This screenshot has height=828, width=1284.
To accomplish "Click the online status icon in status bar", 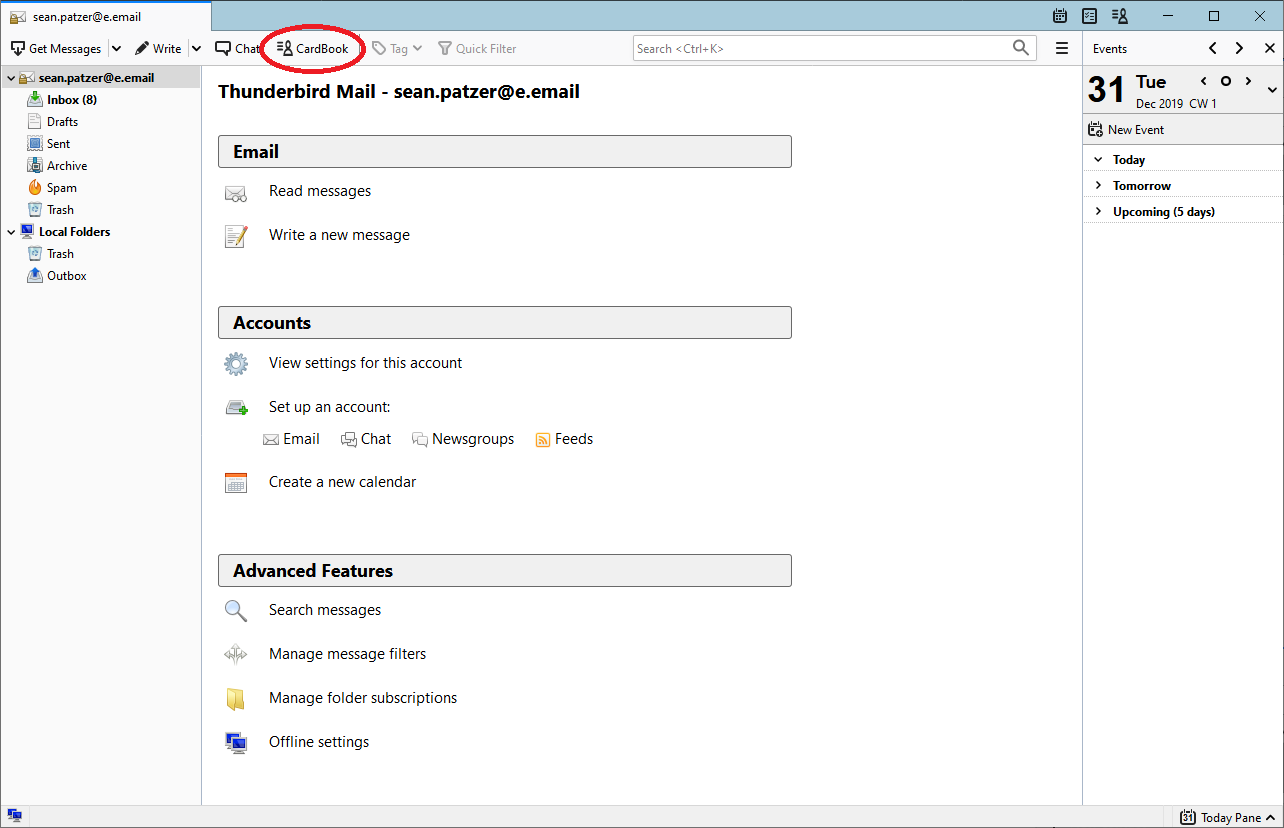I will (14, 817).
